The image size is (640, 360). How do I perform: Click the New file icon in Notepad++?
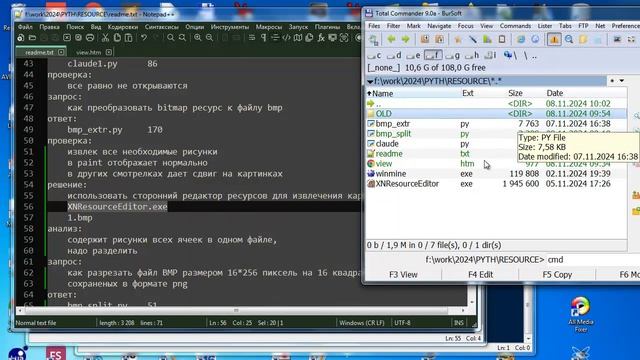[21, 38]
